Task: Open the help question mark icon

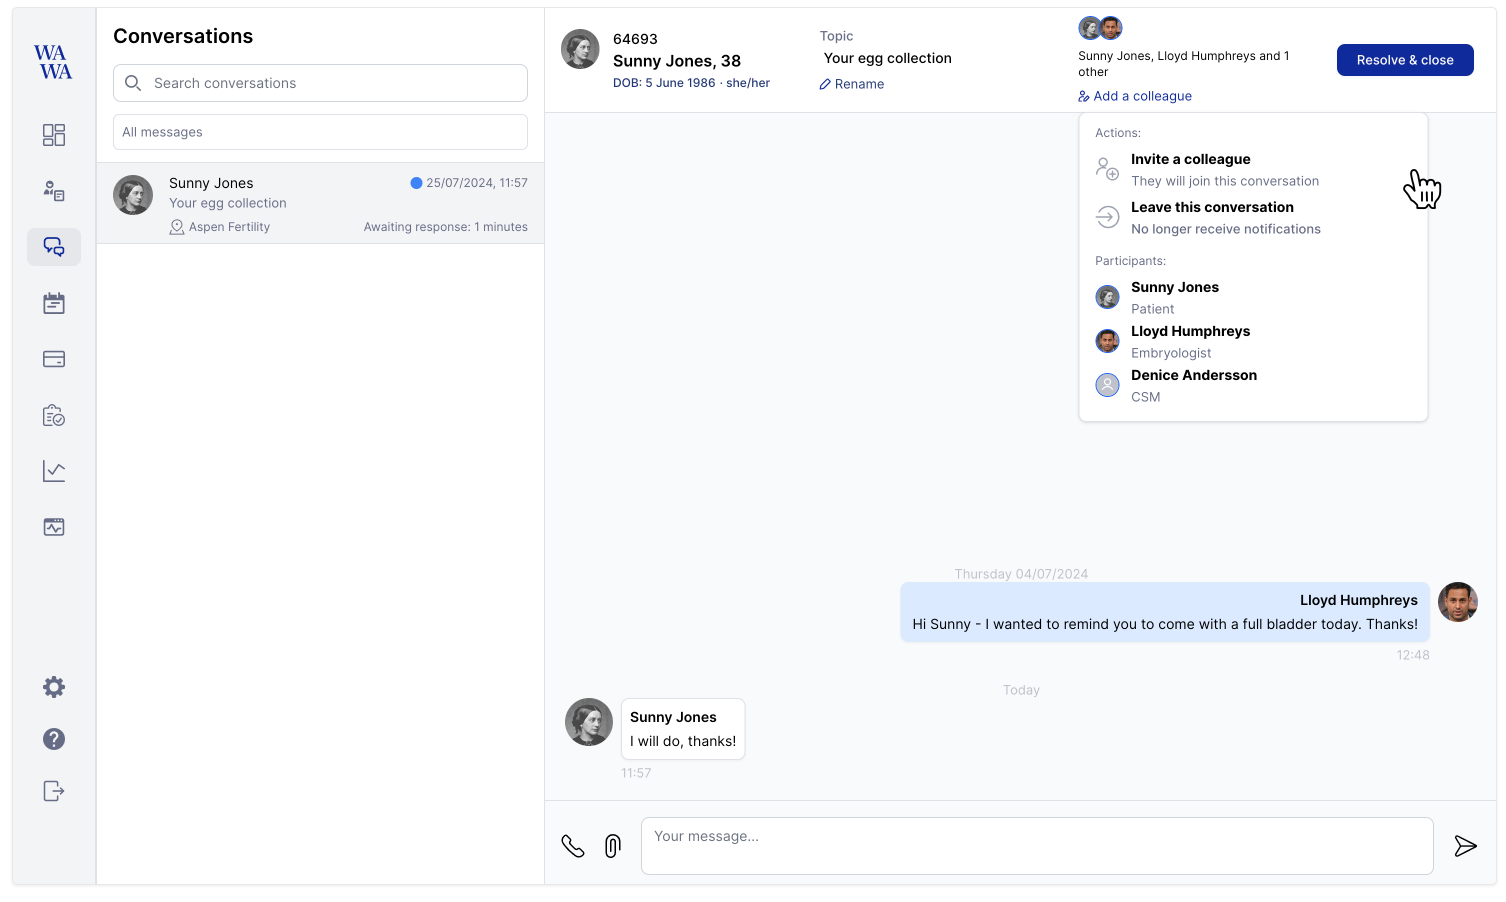Action: coord(54,739)
